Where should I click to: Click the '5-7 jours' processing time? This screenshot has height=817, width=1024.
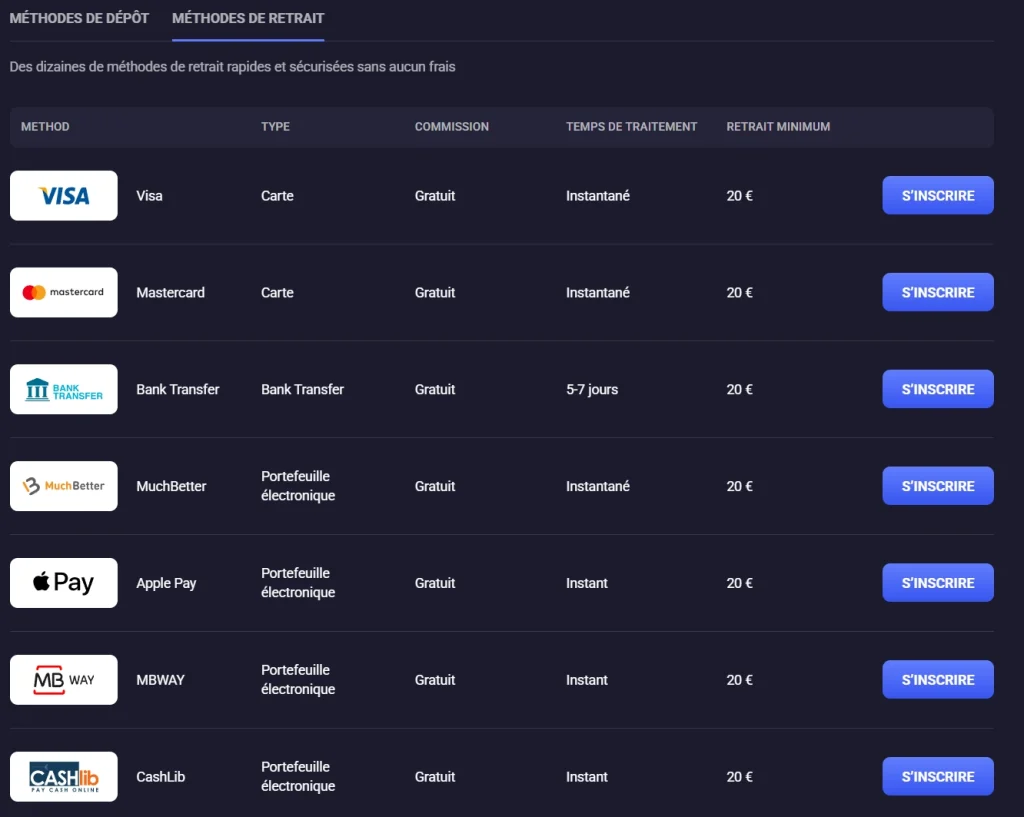(592, 390)
